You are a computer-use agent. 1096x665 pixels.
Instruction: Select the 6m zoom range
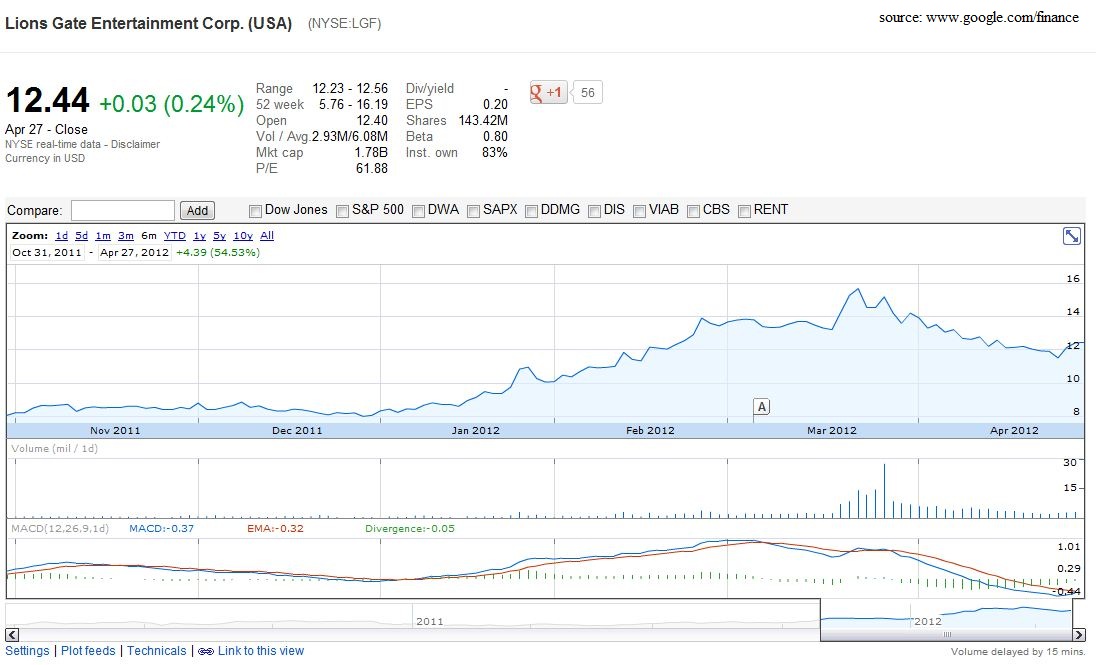(x=149, y=236)
